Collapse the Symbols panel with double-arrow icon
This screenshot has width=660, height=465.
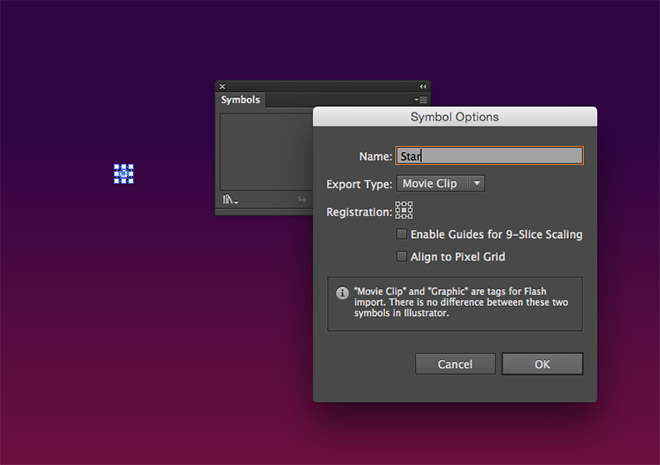(423, 86)
